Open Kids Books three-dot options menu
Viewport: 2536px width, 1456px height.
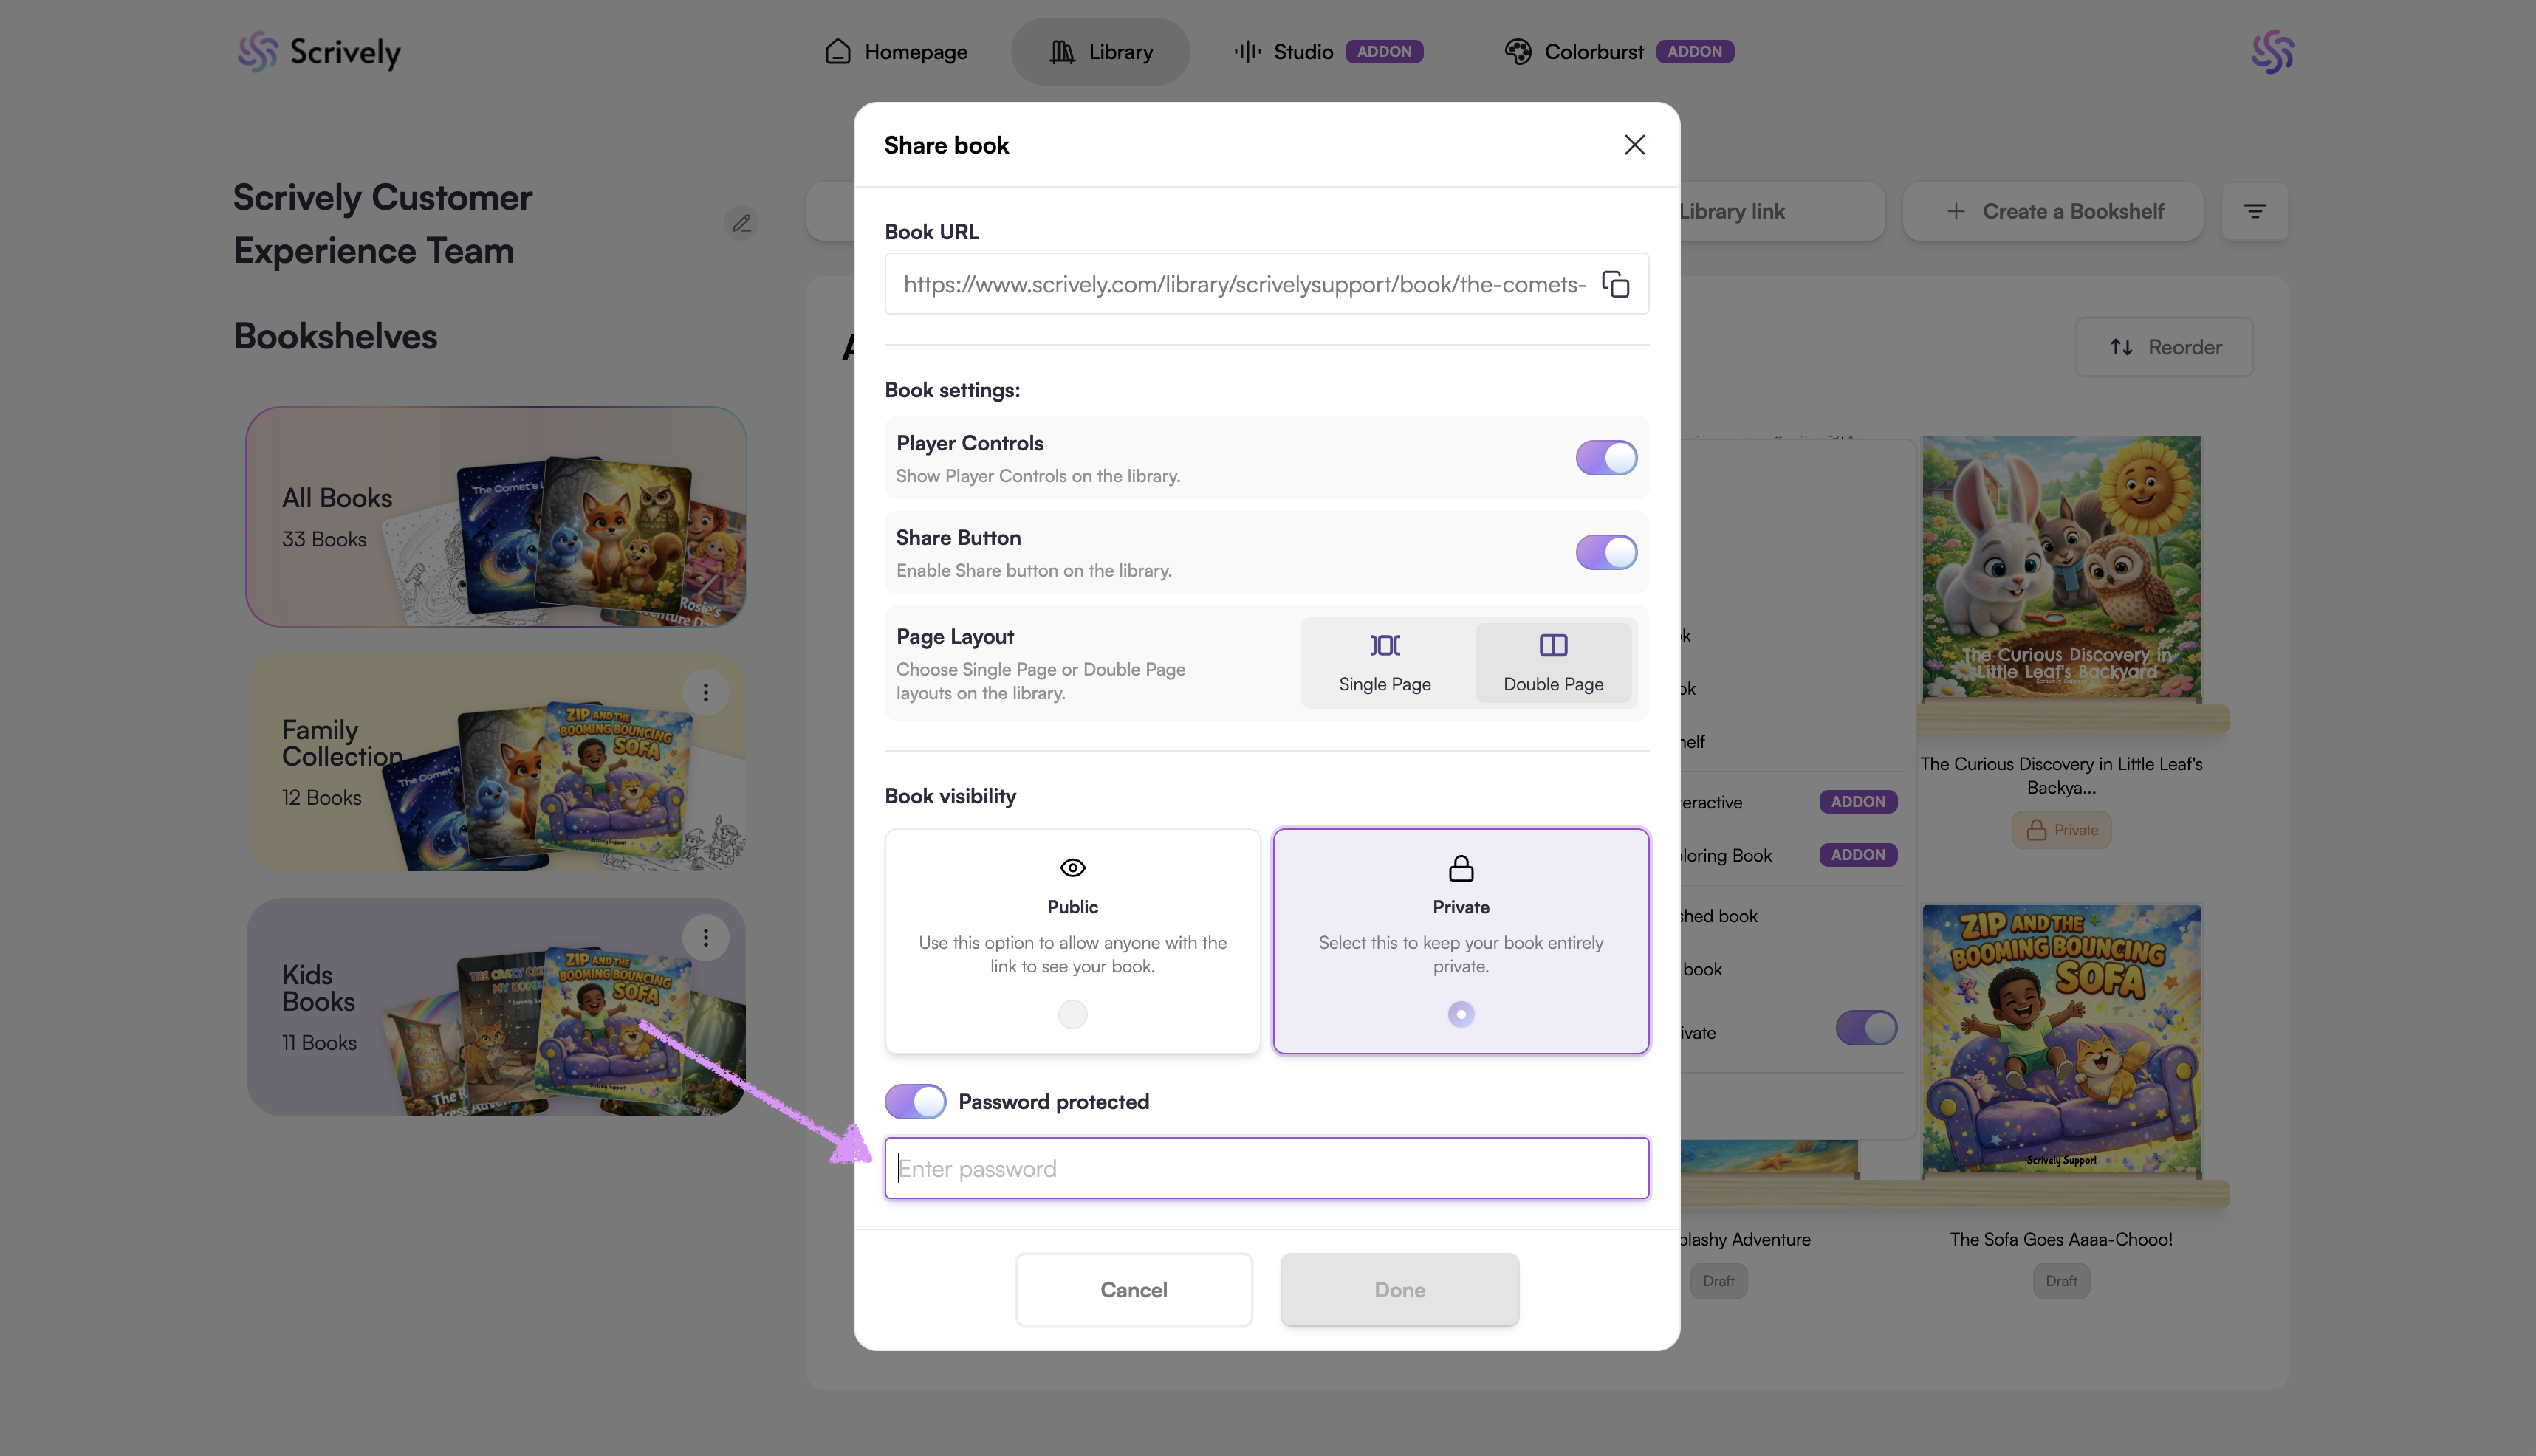(x=705, y=937)
